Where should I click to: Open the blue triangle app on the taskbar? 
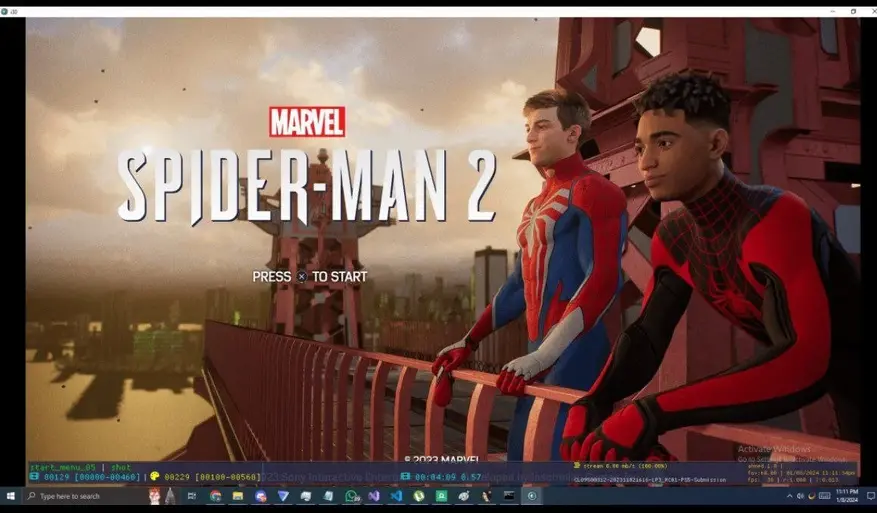[x=283, y=496]
